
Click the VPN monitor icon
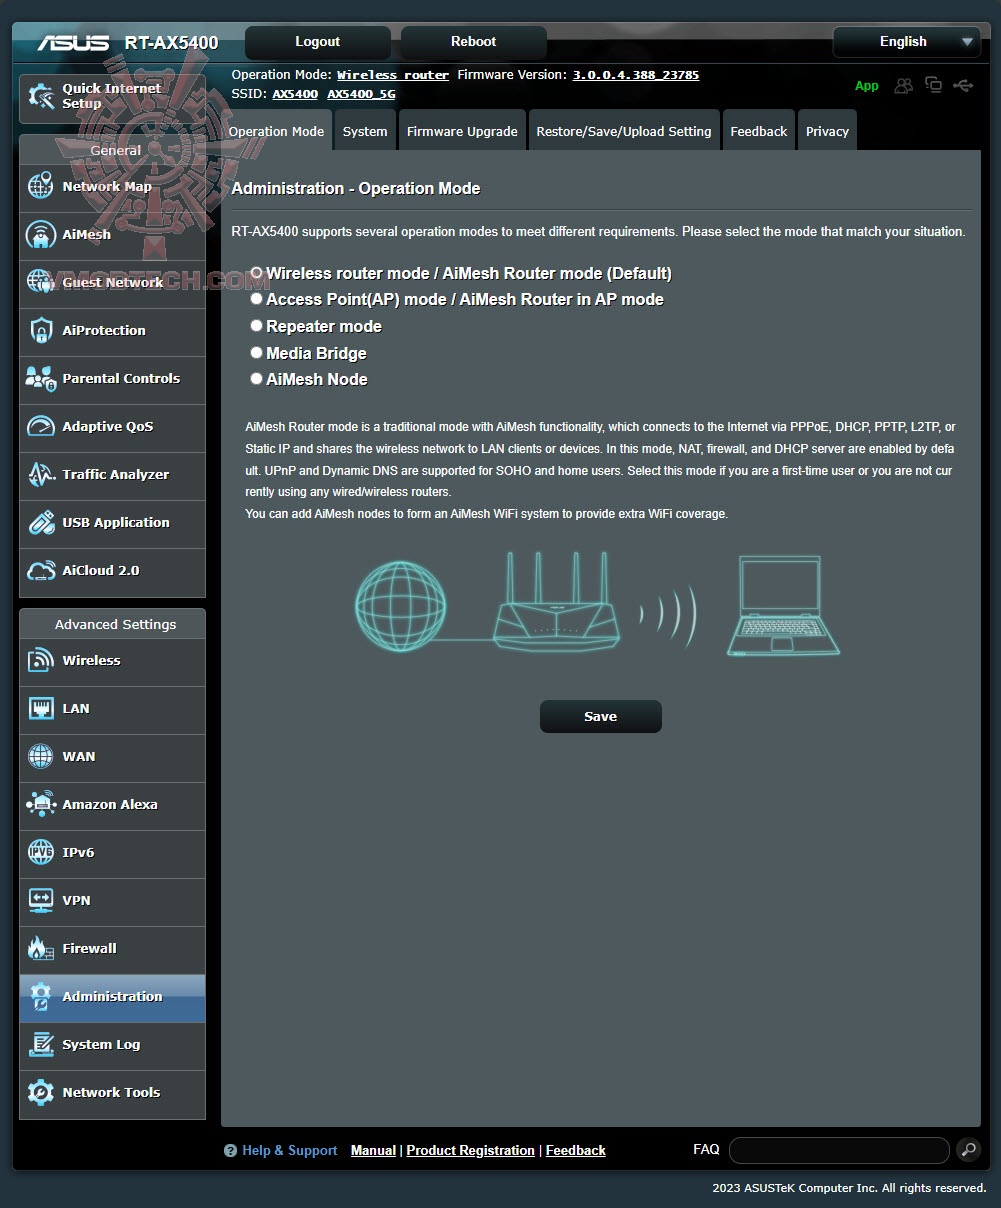41,900
